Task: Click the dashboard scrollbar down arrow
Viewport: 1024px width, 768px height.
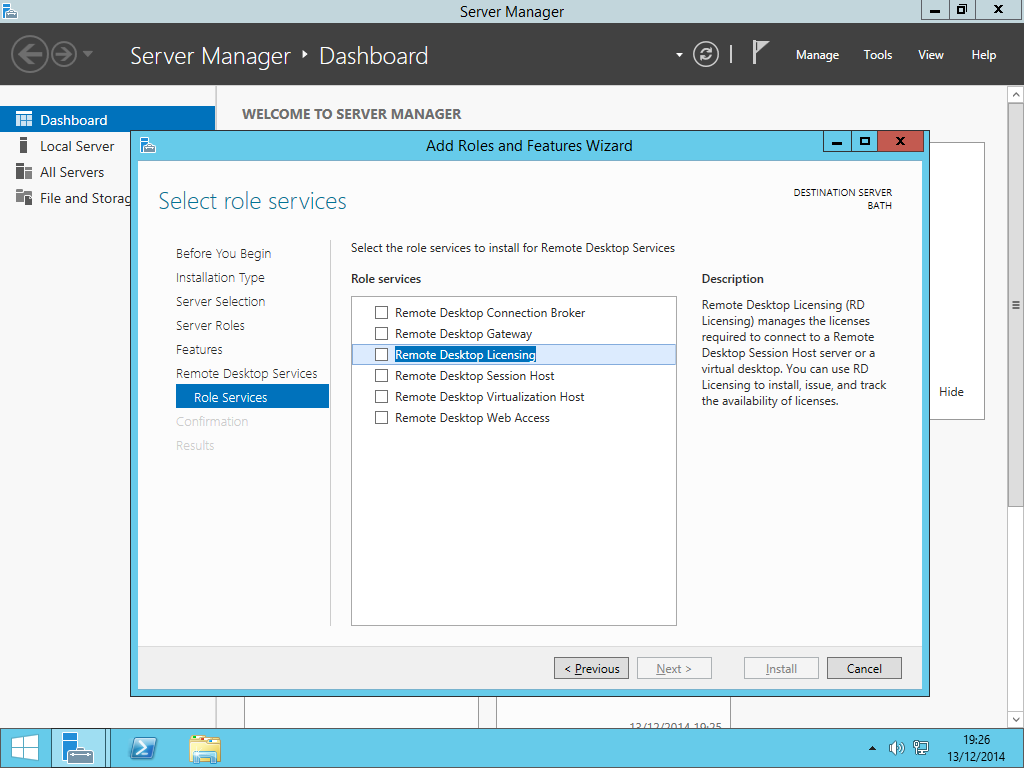Action: click(1016, 720)
